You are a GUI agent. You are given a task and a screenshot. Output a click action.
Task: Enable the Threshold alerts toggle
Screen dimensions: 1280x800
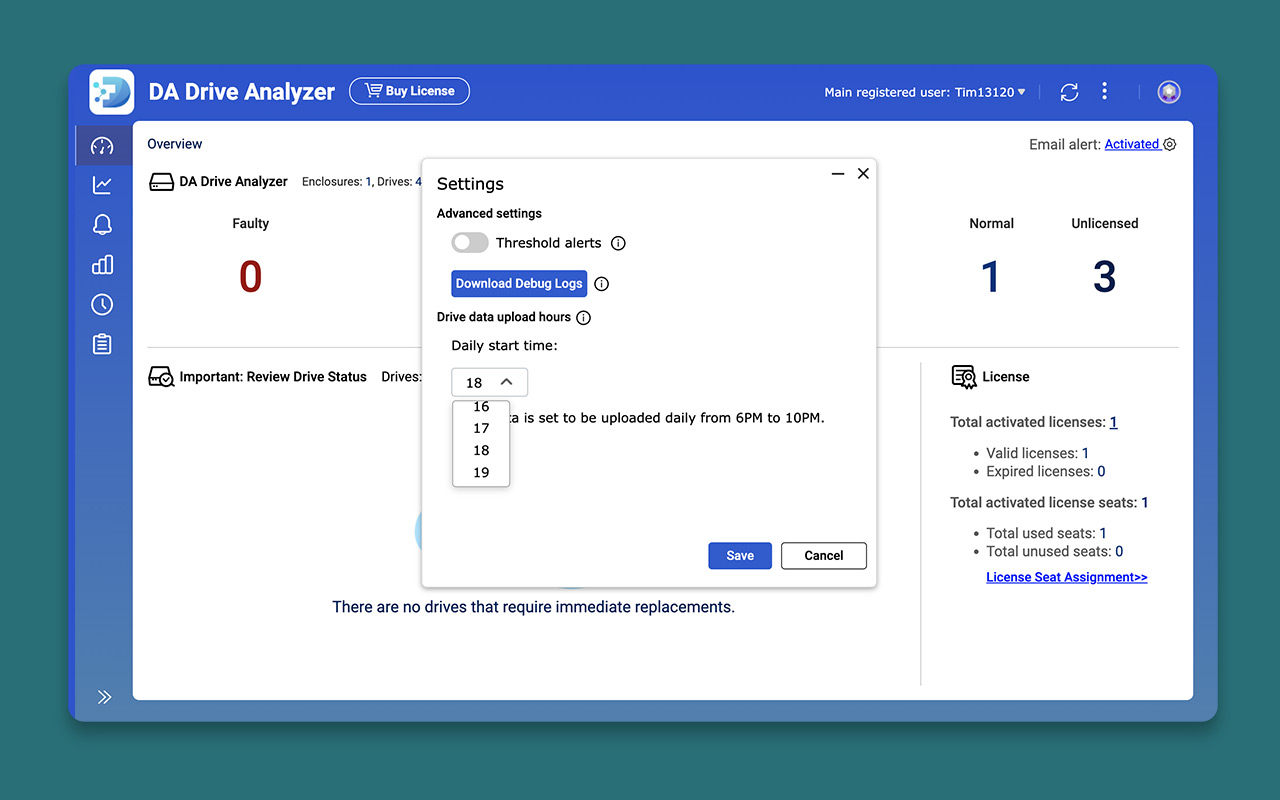tap(470, 243)
